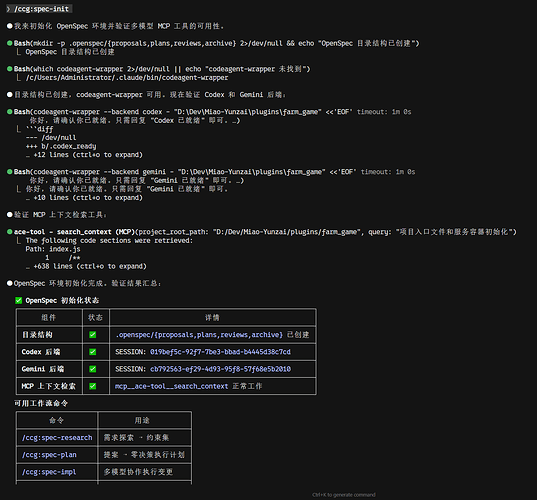Image resolution: width=537 pixels, height=500 pixels.
Task: Click the green bullet of the ace-tool search_context line
Action: point(10,232)
